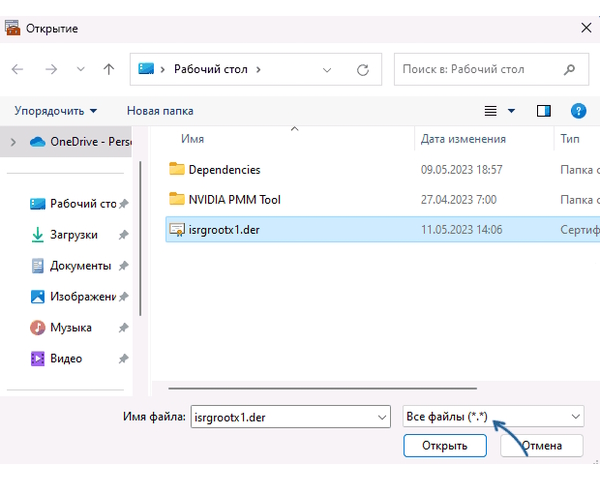Open the Упорядочить menu

click(x=55, y=111)
